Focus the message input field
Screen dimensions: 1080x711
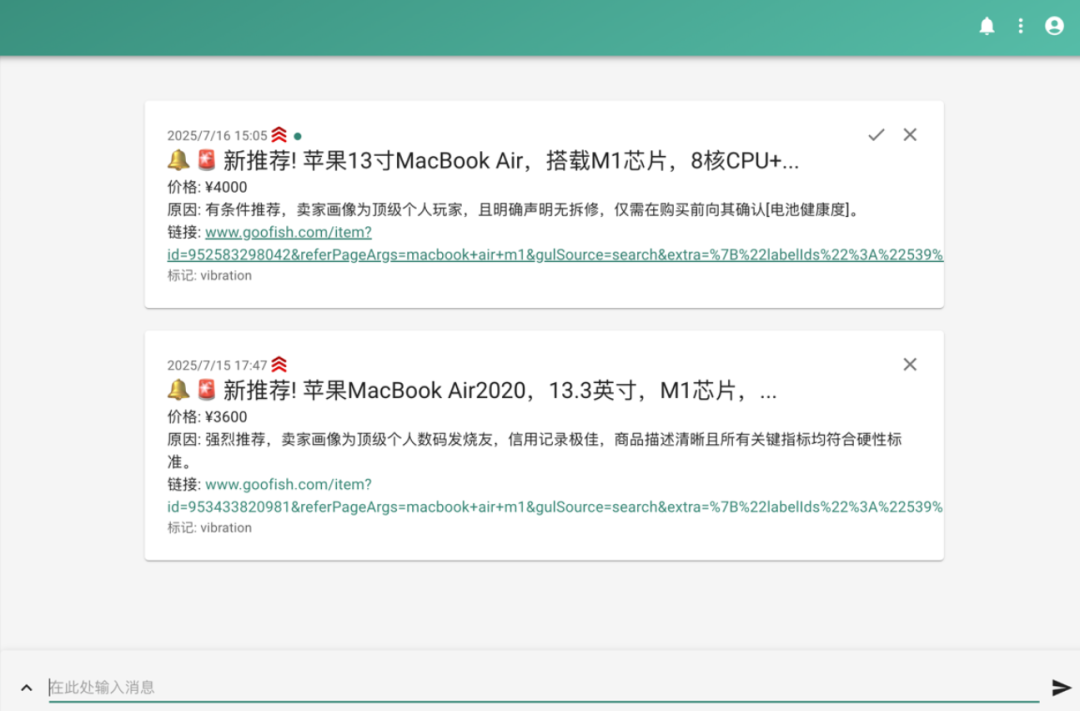(x=543, y=687)
